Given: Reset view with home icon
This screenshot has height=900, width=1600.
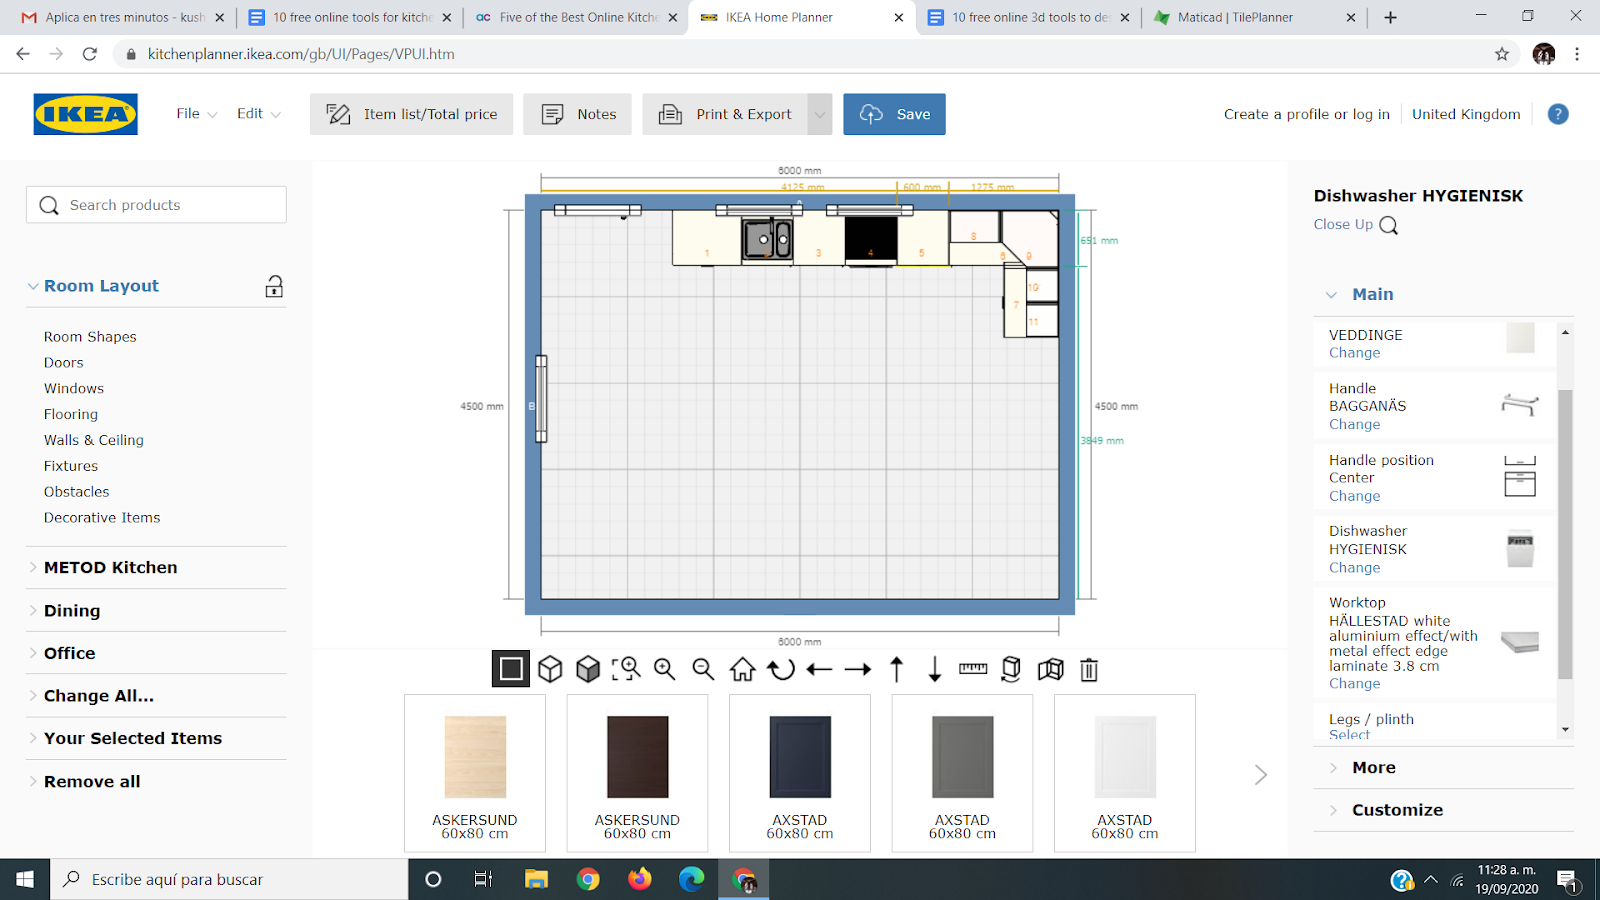Looking at the screenshot, I should coord(742,669).
